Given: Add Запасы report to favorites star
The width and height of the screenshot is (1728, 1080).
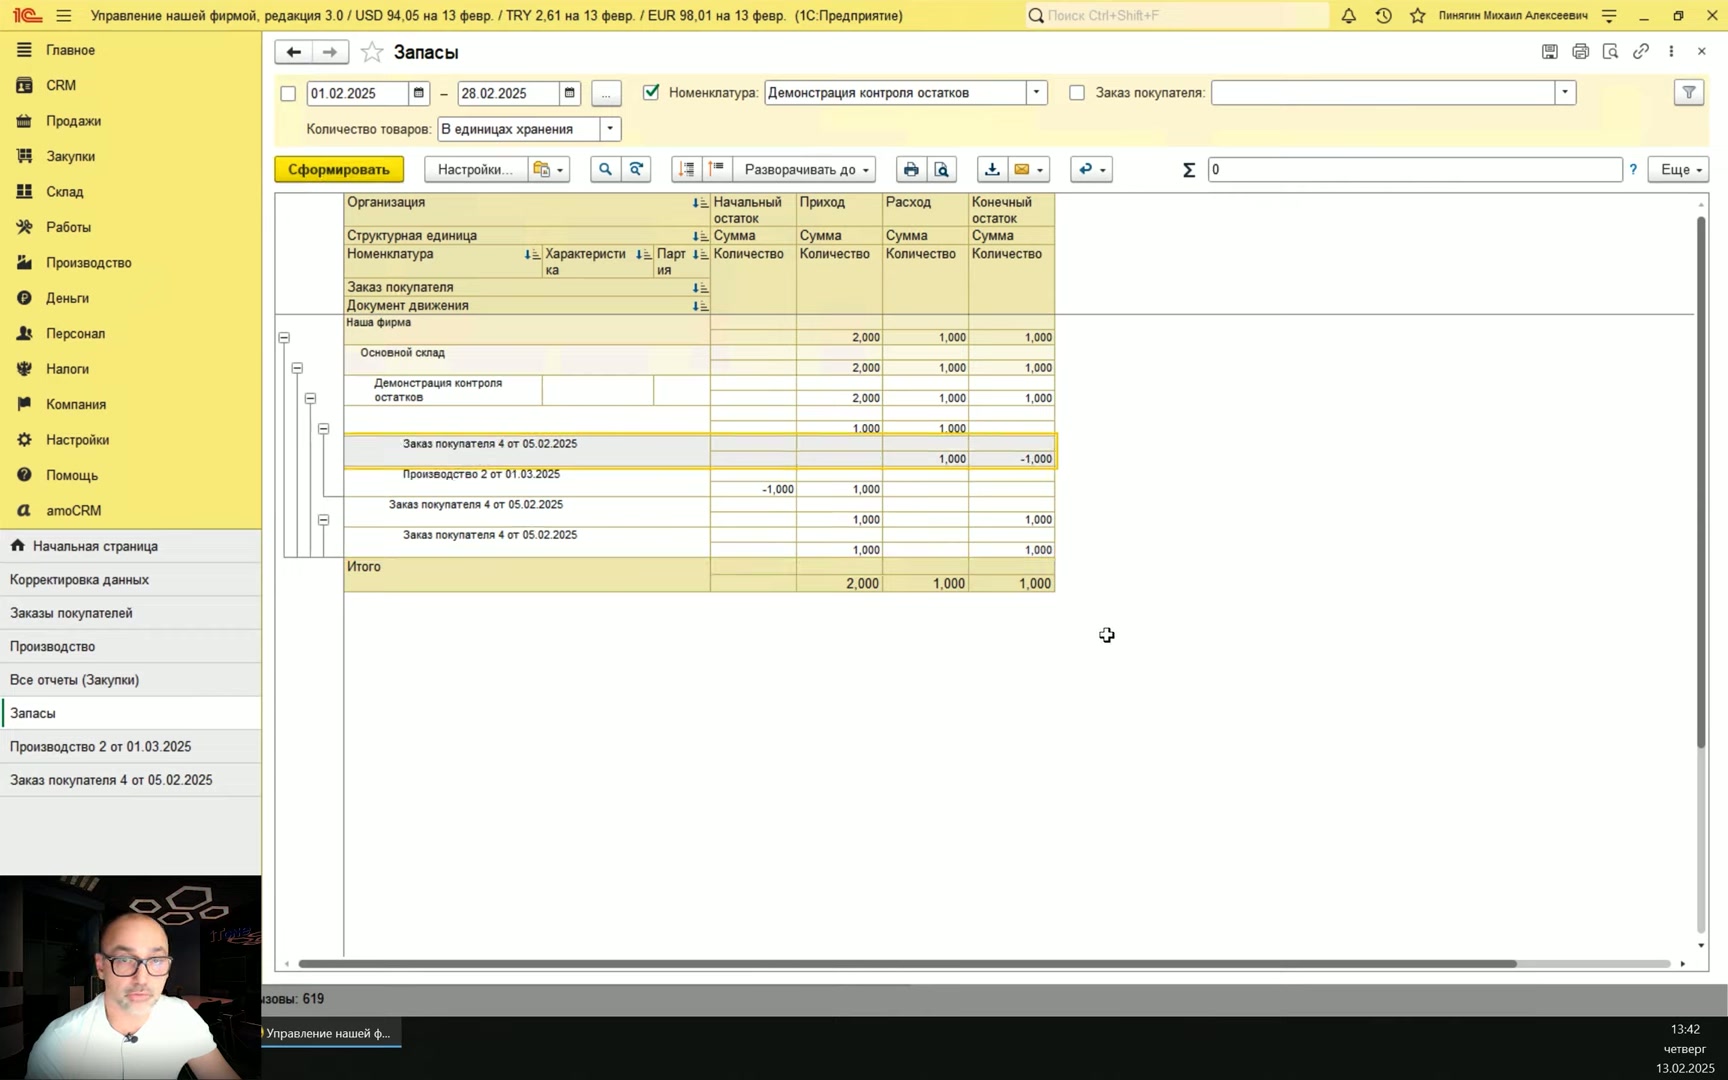Looking at the screenshot, I should point(372,52).
